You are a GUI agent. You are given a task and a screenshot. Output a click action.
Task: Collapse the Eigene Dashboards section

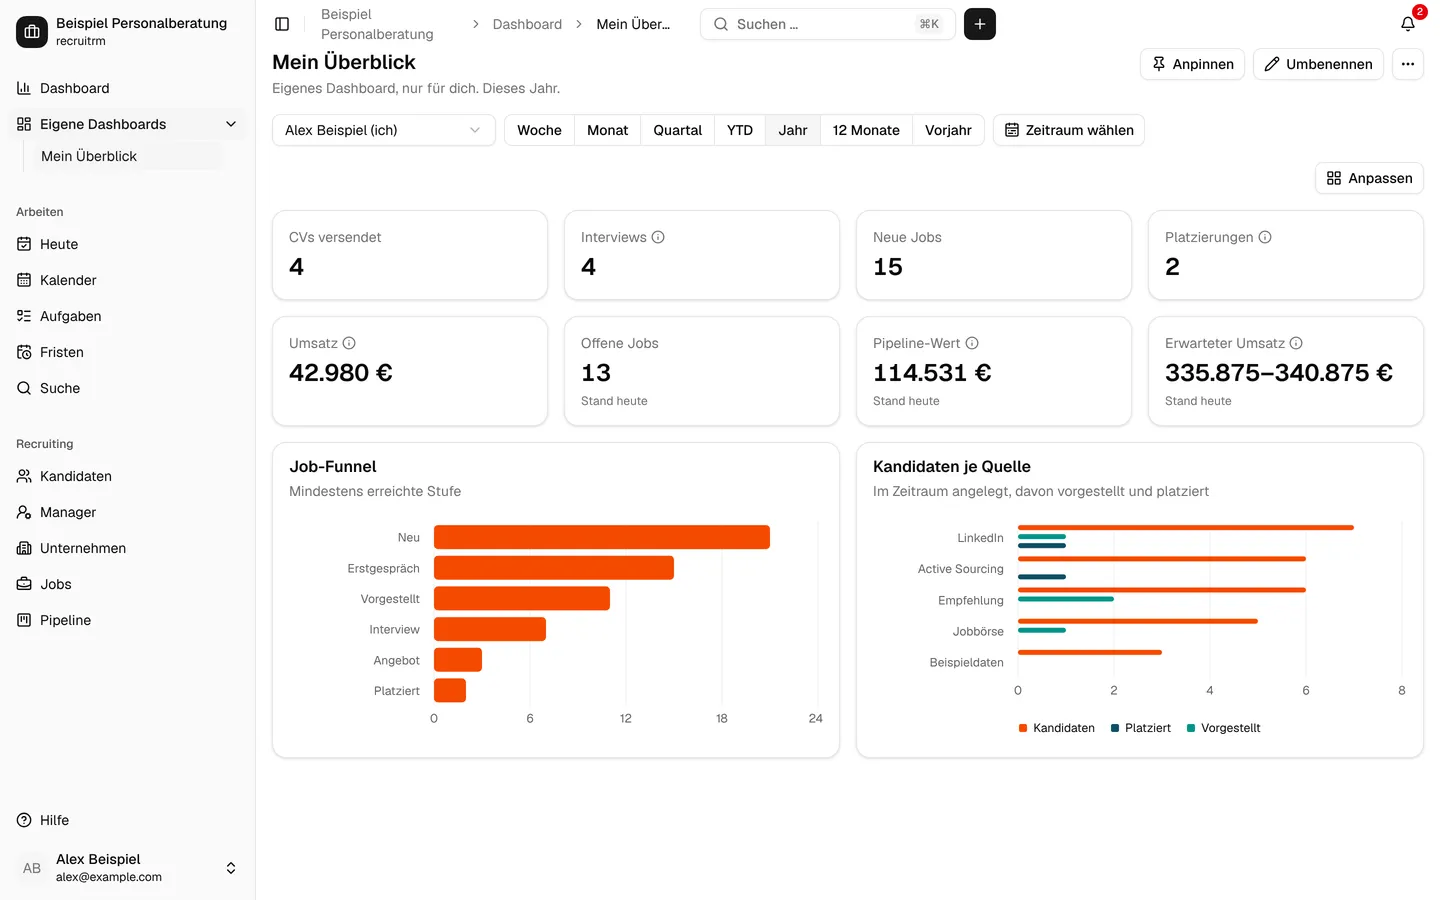[x=127, y=124]
